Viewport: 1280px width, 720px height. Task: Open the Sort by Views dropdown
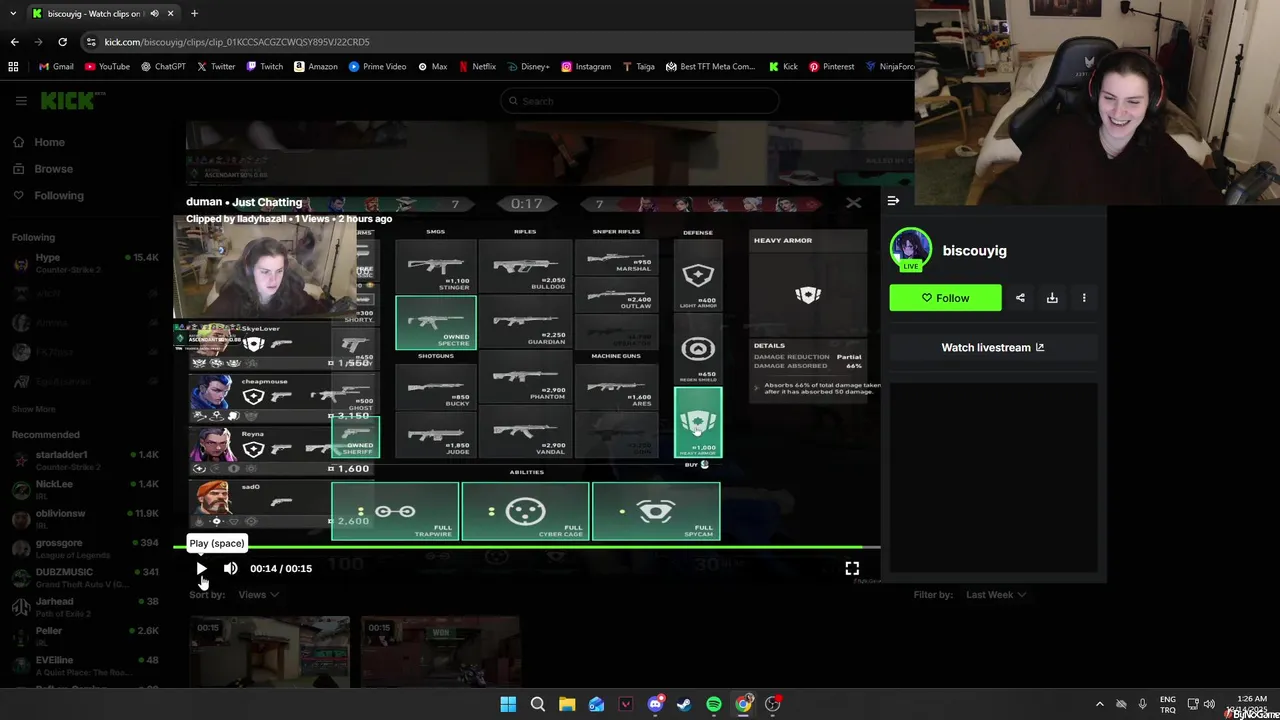[258, 595]
